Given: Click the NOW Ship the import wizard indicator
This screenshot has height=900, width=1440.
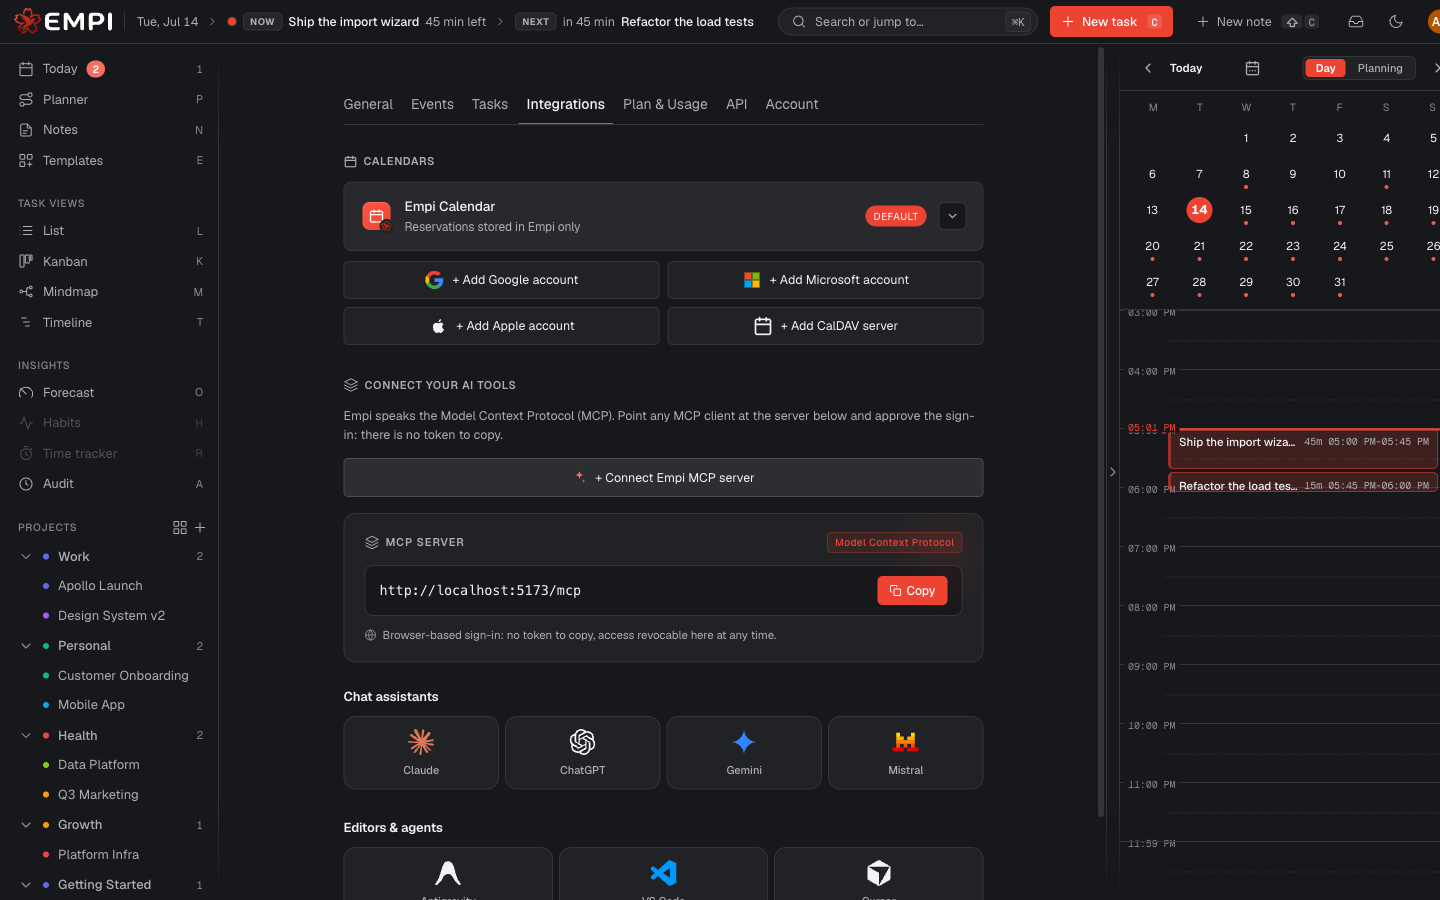Looking at the screenshot, I should [357, 21].
